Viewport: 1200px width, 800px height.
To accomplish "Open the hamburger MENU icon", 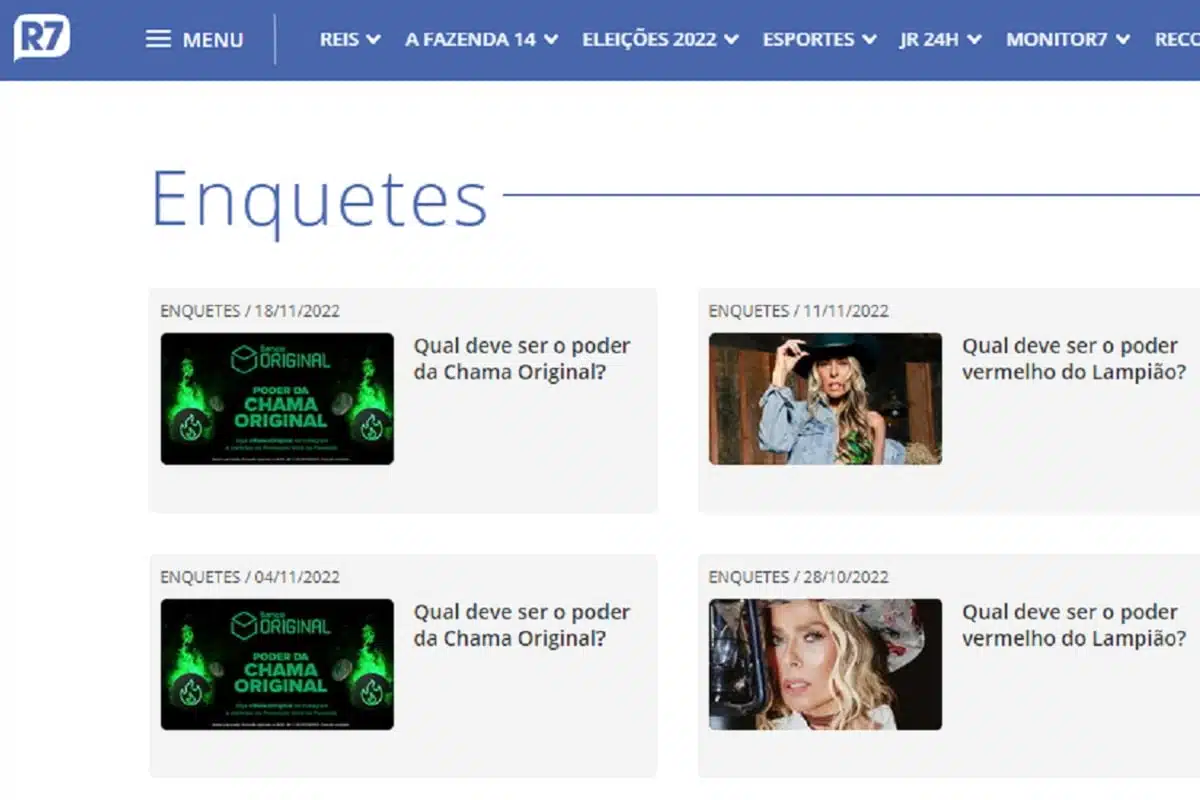I will (158, 40).
